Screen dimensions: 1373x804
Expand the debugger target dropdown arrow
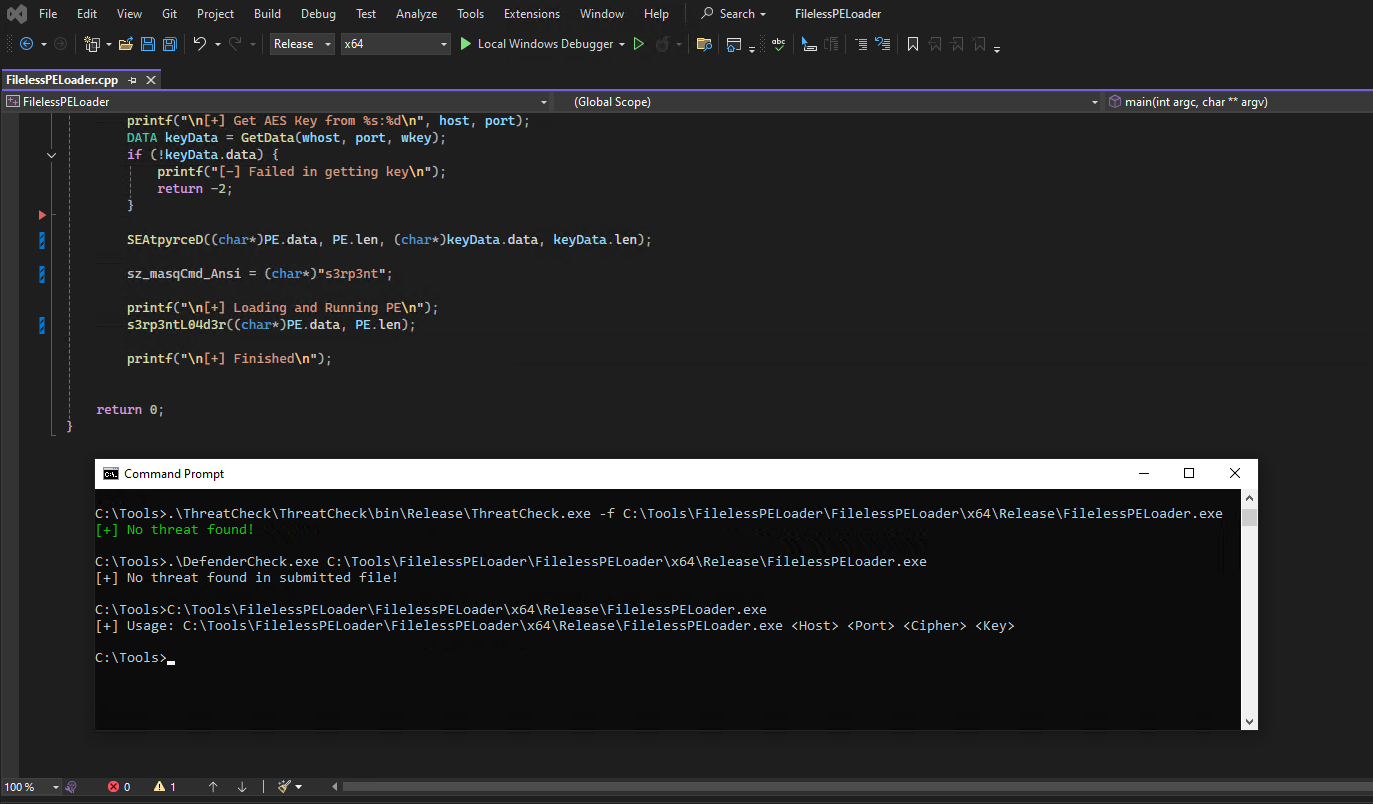622,44
